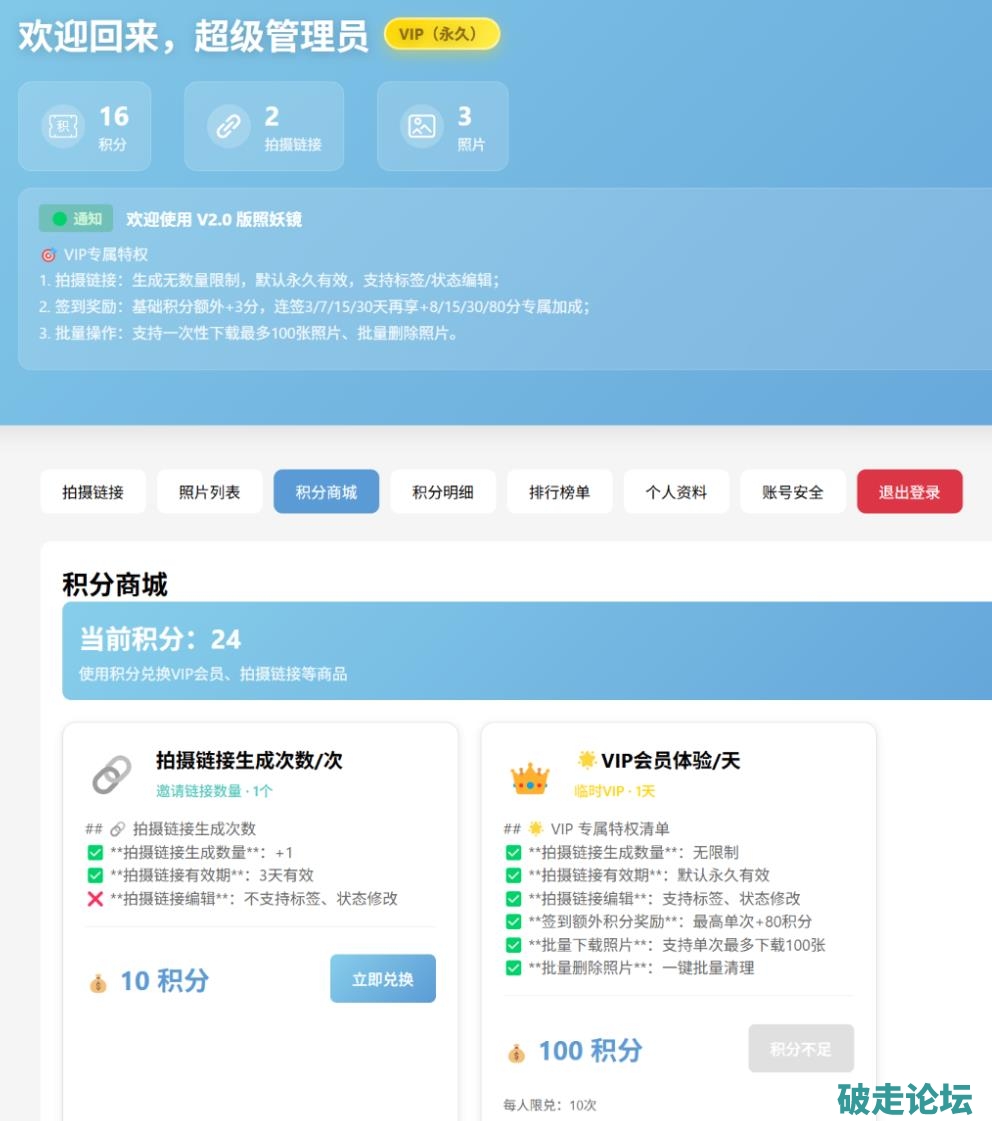Screen dimensions: 992x1121
Task: Click the red X beside 拍摄链接编辑 不支持
Action: click(95, 899)
